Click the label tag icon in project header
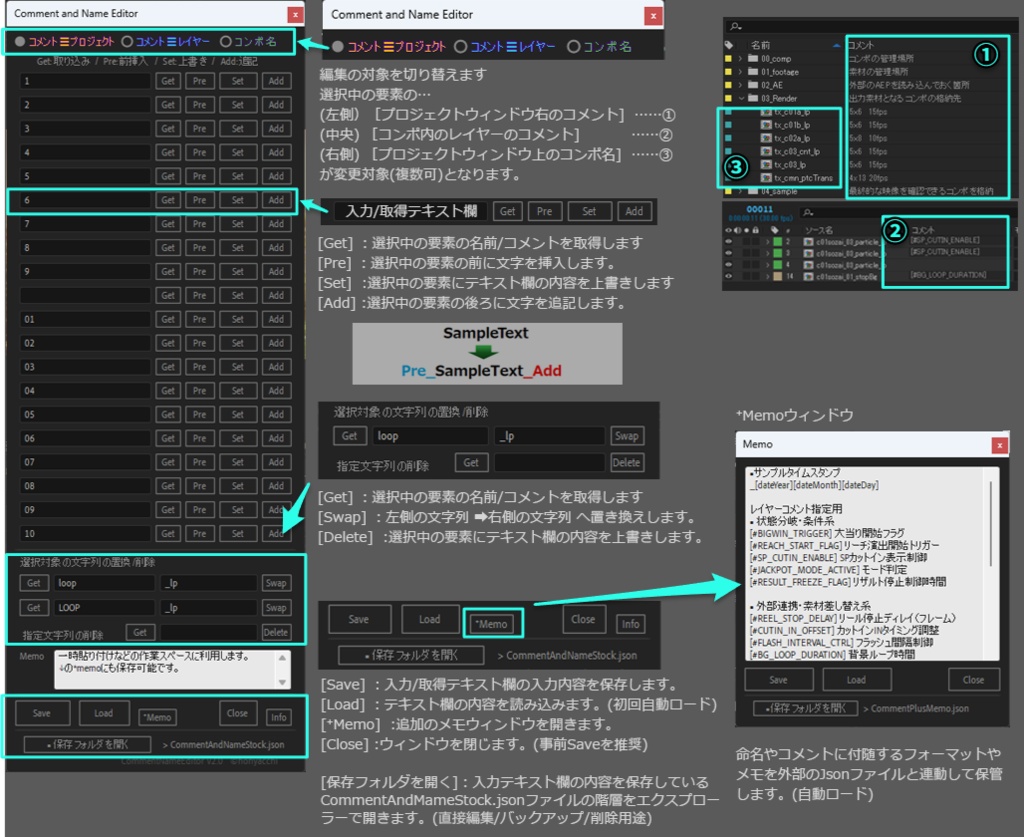 click(x=729, y=45)
